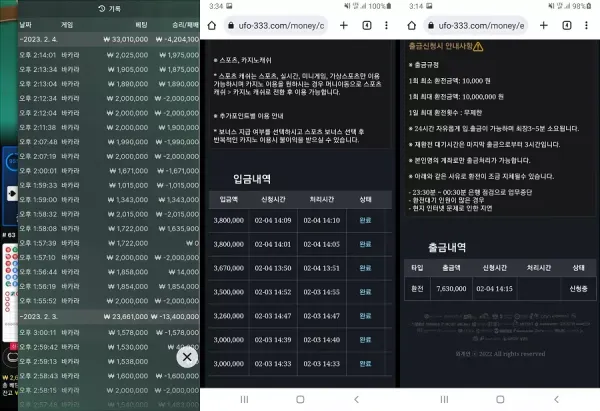Click 입금내역 section heading

252,179
